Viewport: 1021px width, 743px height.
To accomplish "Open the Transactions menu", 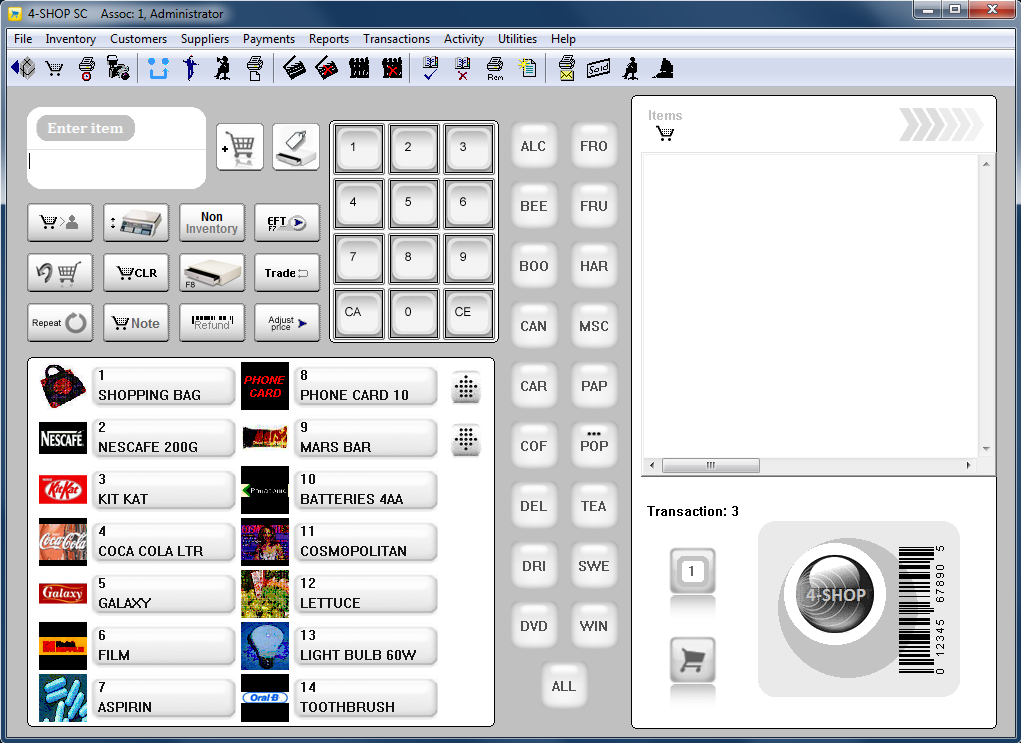I will (x=397, y=39).
